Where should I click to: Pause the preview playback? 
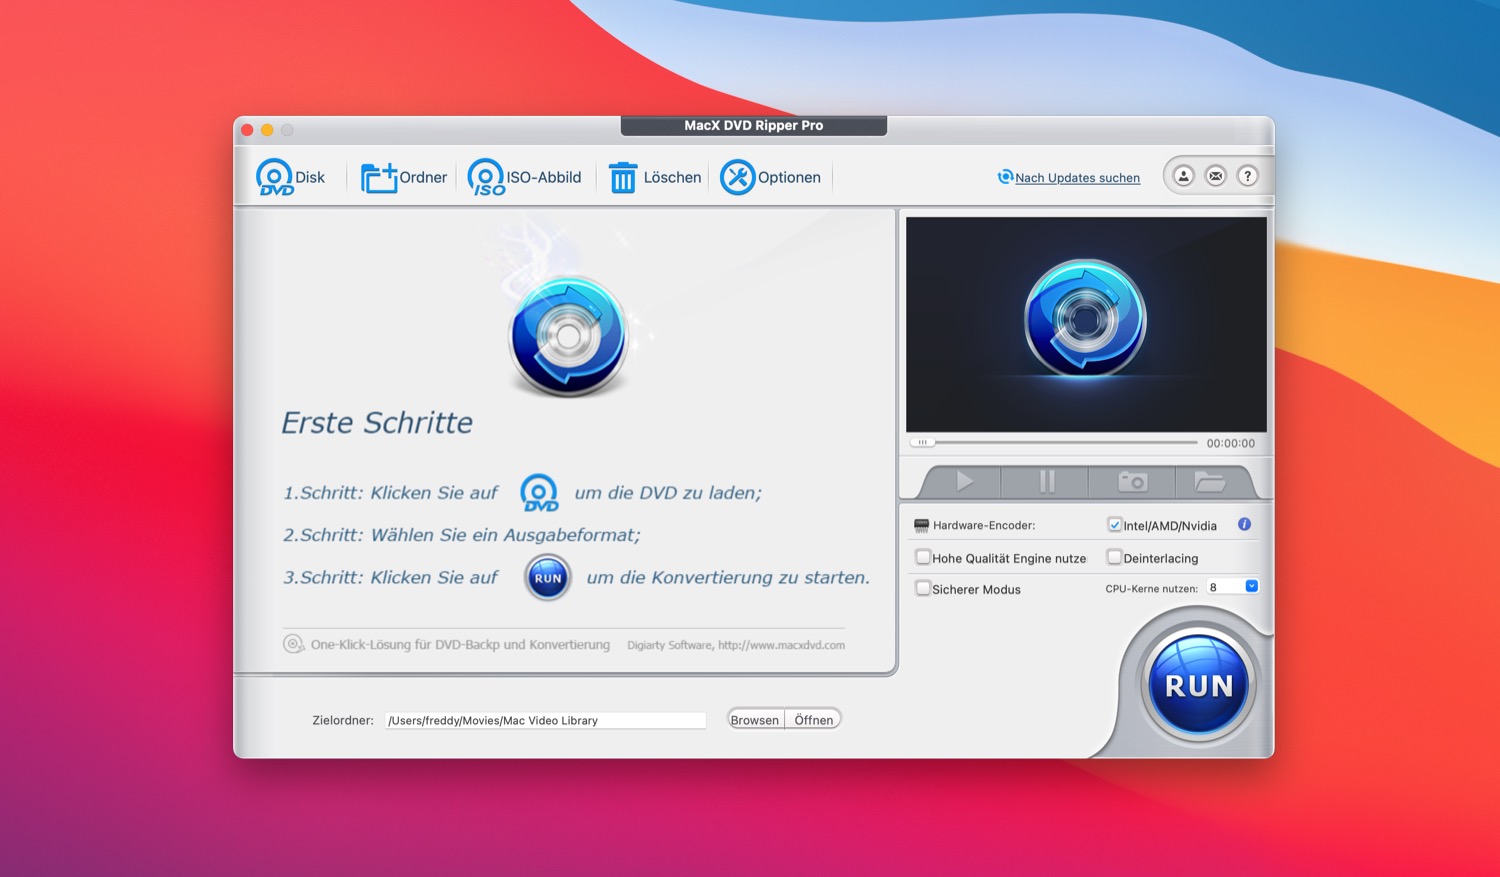click(x=1047, y=482)
